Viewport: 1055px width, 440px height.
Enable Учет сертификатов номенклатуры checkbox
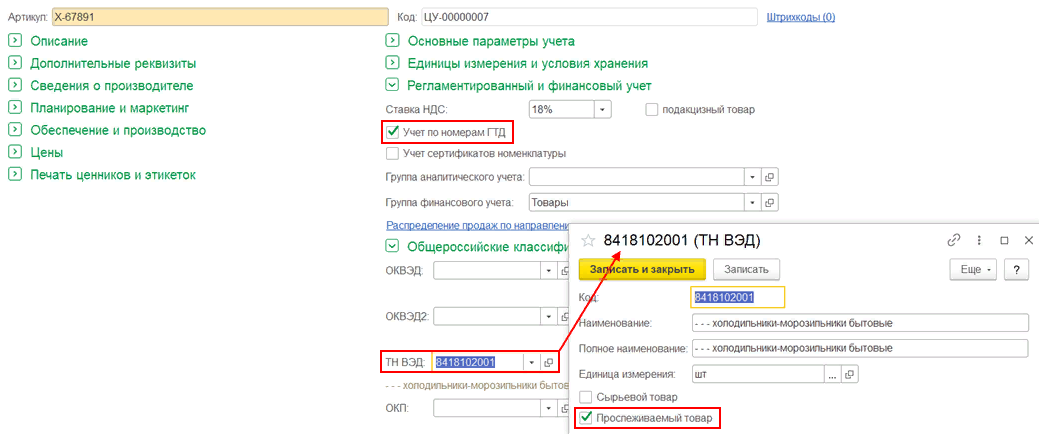[392, 154]
